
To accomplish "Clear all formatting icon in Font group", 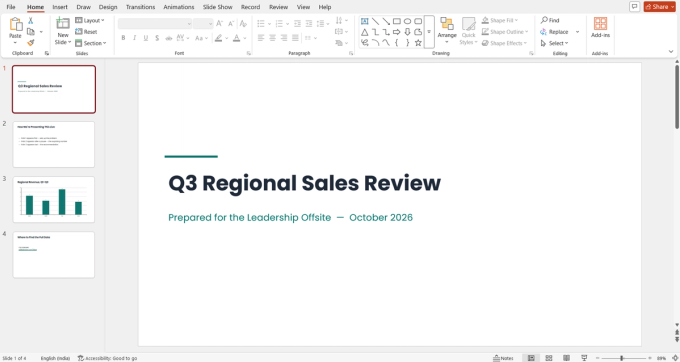I will [x=243, y=23].
